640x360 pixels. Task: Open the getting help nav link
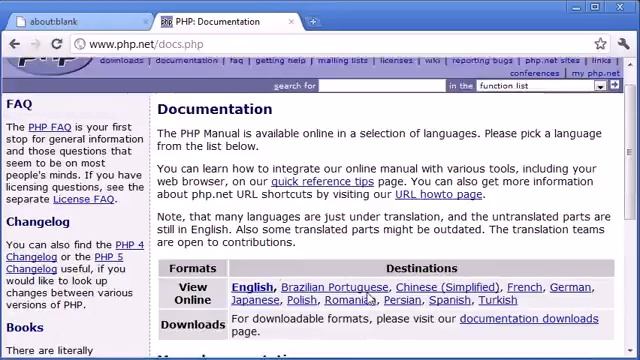[280, 60]
